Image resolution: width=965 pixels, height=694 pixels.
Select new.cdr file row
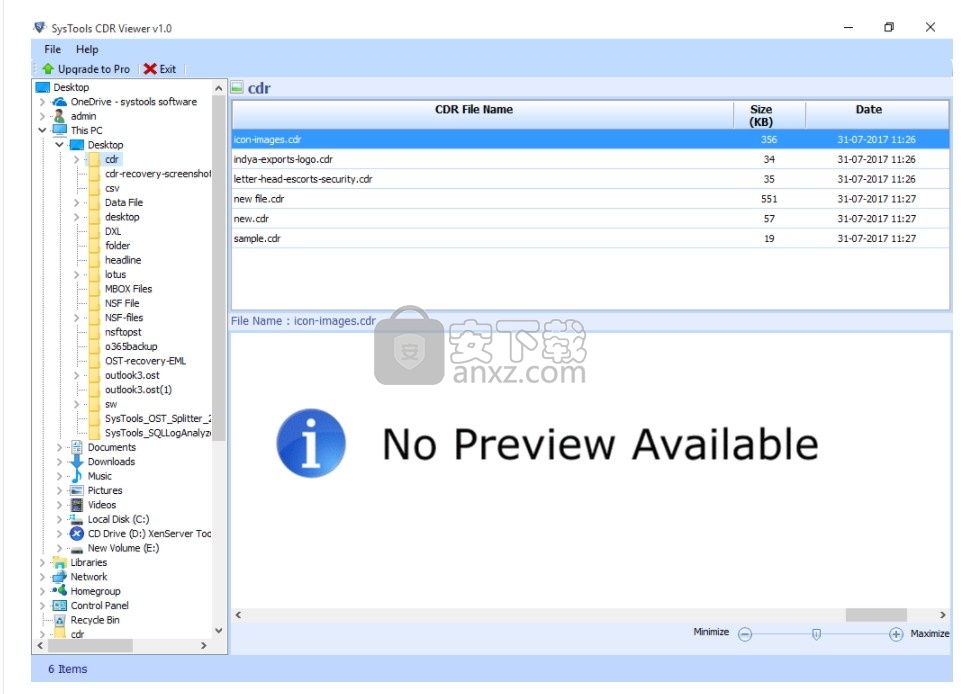pyautogui.click(x=590, y=218)
